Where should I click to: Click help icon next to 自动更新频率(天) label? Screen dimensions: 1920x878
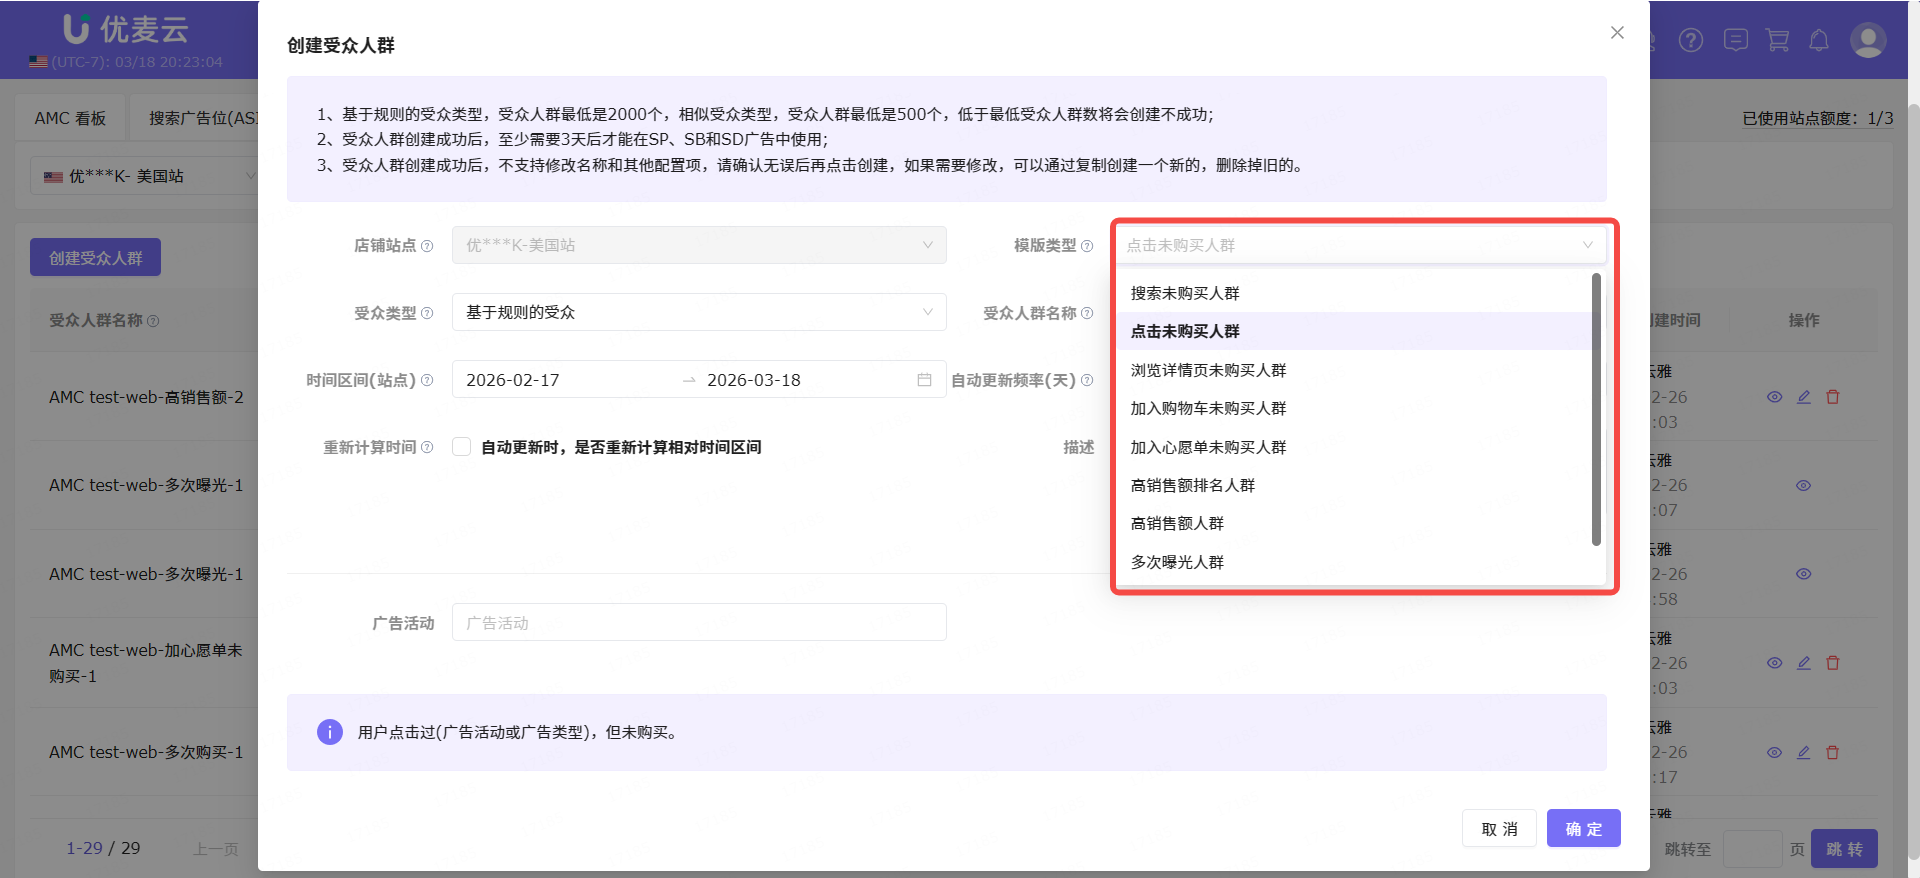[1087, 380]
